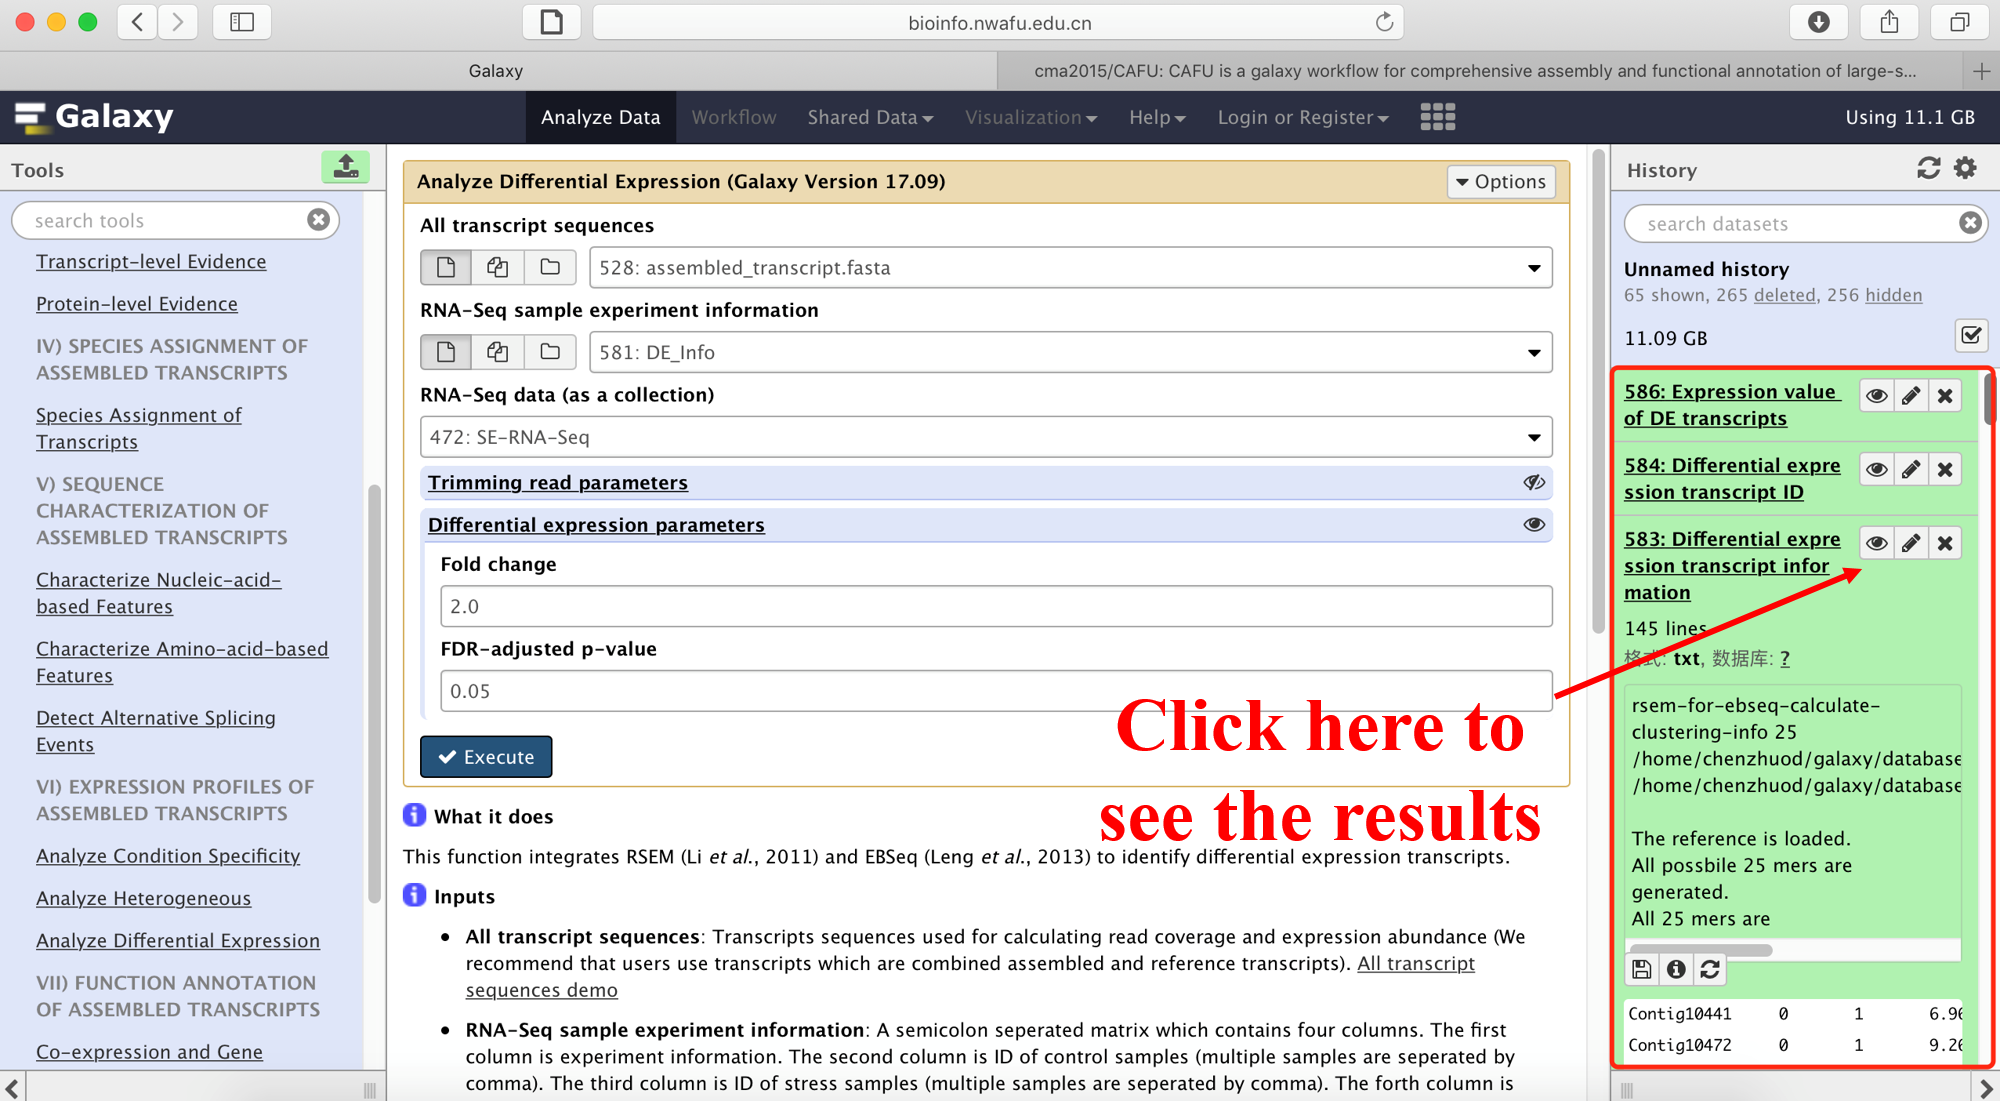The height and width of the screenshot is (1101, 2000).
Task: Click the FDR-adjusted p-value input field
Action: click(996, 691)
